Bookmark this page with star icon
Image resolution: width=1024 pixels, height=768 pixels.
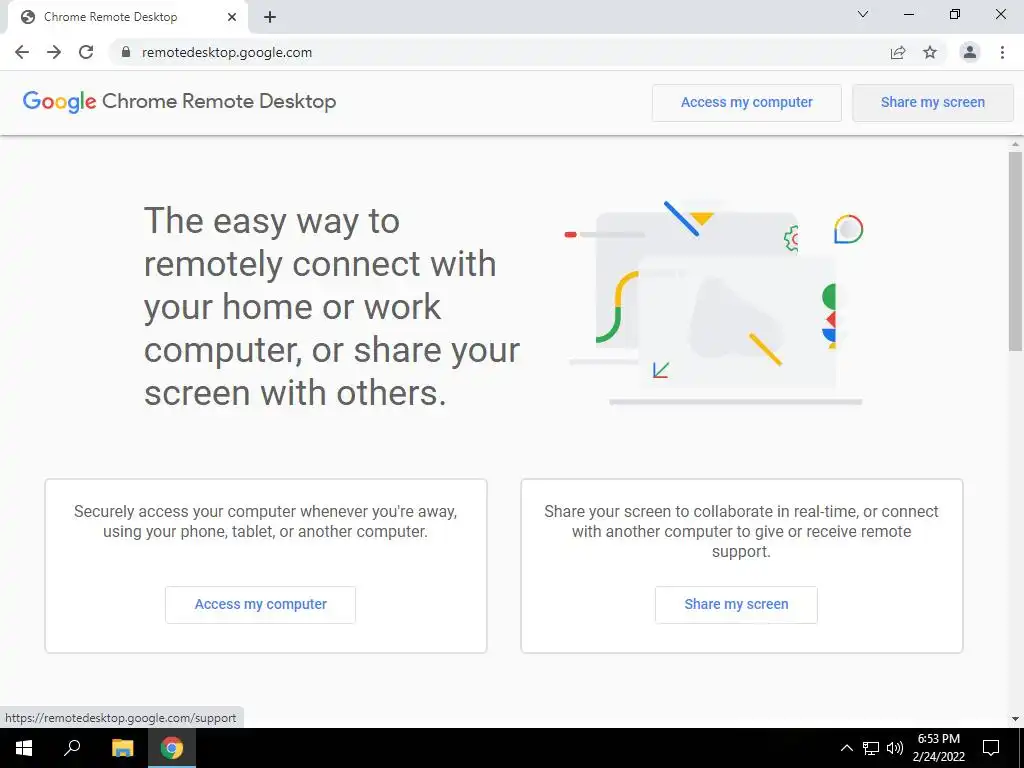(x=930, y=52)
